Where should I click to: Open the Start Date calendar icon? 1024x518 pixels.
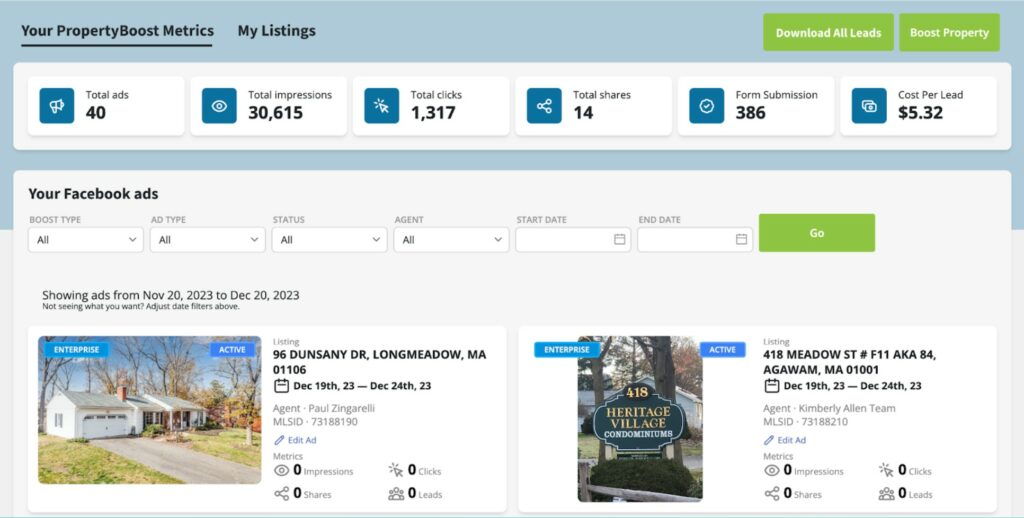point(619,240)
